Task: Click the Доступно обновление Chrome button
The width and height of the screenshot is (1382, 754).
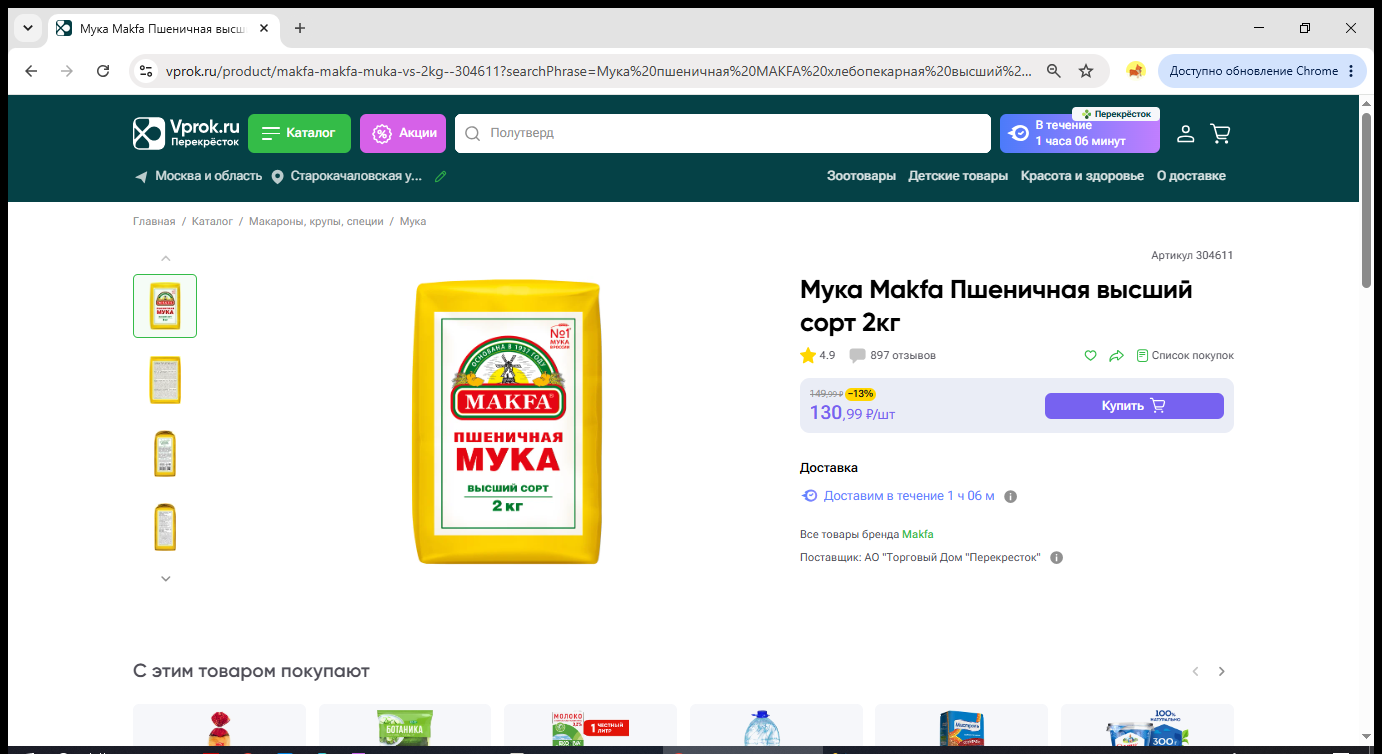Action: pyautogui.click(x=1262, y=71)
